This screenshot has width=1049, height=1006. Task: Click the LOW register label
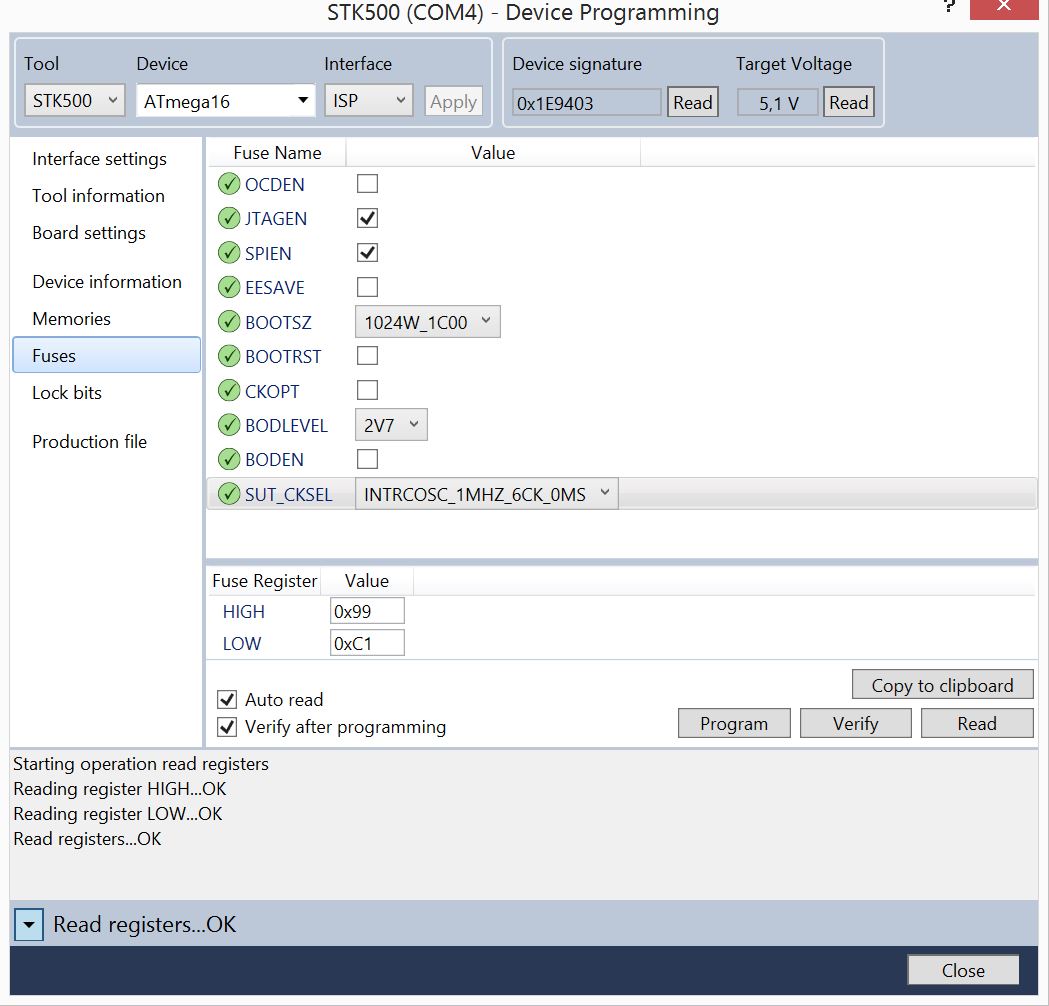(242, 643)
